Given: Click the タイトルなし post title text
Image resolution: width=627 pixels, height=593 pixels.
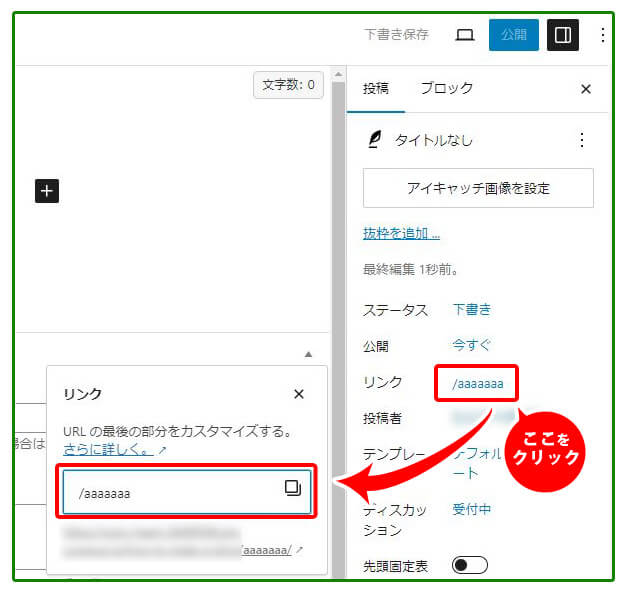Looking at the screenshot, I should coord(433,140).
